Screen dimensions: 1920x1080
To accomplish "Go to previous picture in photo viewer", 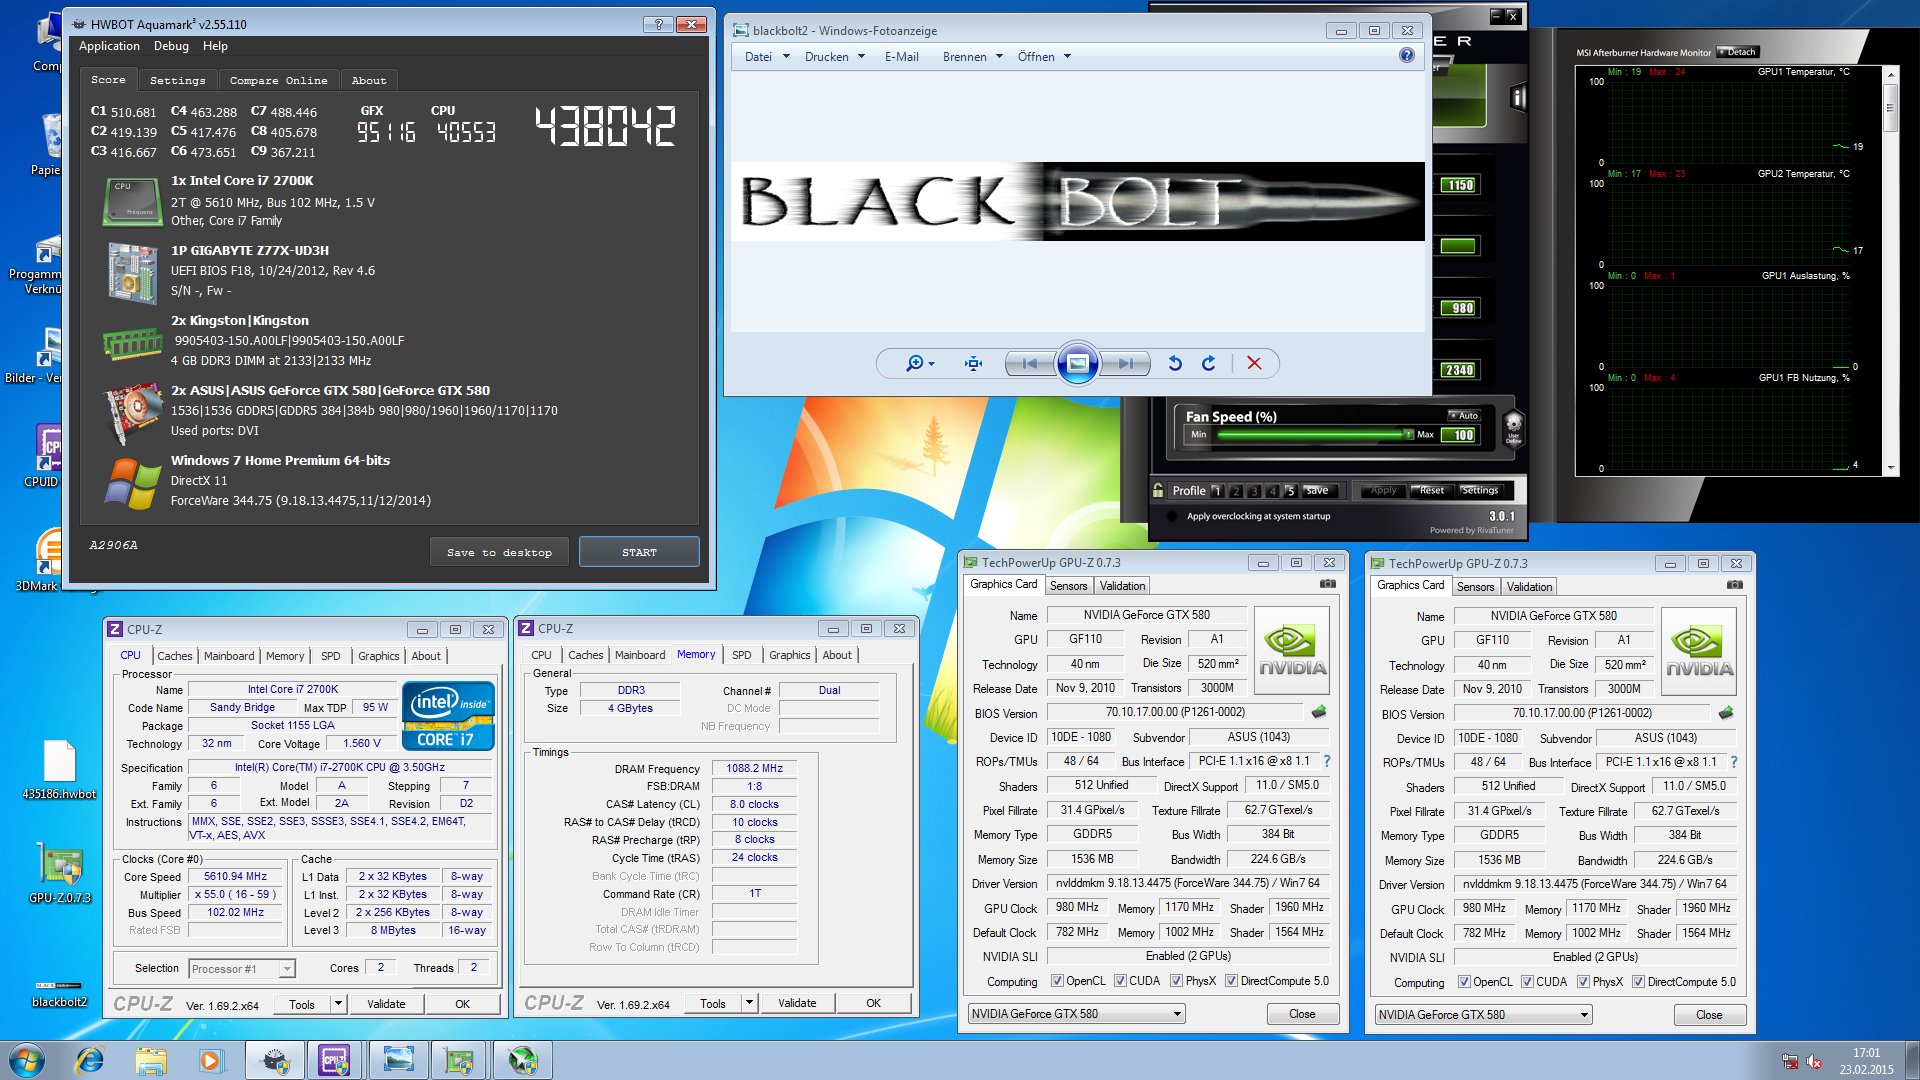I will [x=1030, y=364].
